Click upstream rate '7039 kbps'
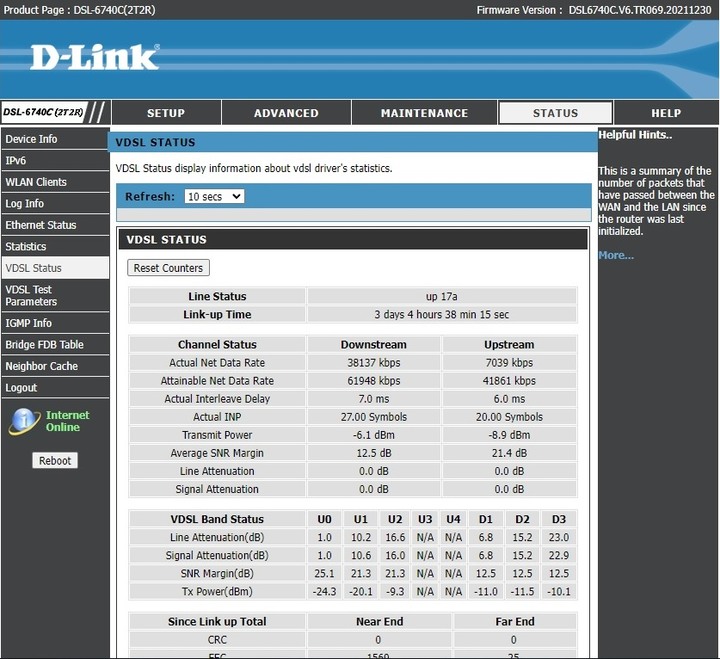Viewport: 720px width, 659px height. click(509, 363)
